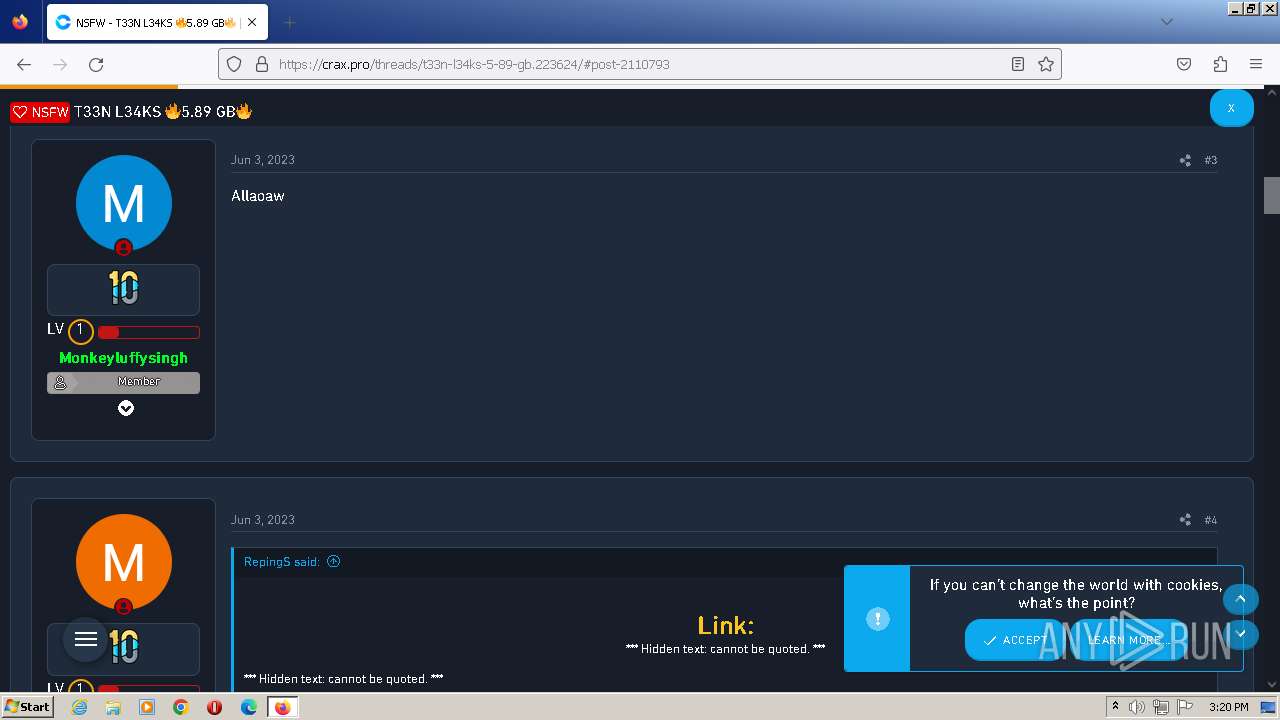Go back to the previous page
This screenshot has width=1280, height=720.
coord(24,64)
